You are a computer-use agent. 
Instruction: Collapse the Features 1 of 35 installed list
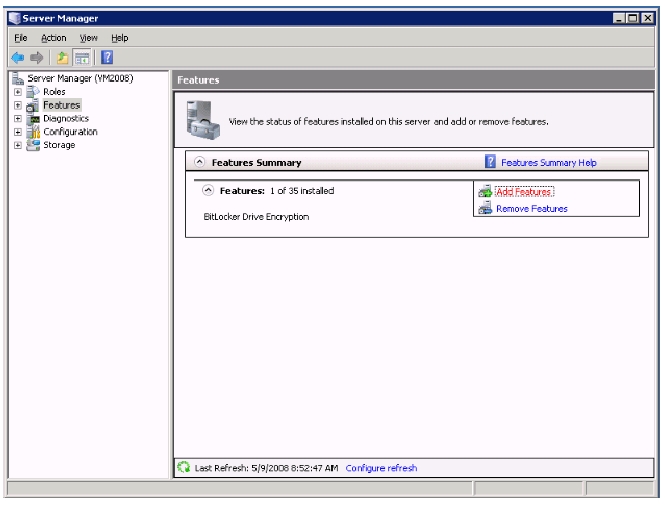click(x=208, y=190)
